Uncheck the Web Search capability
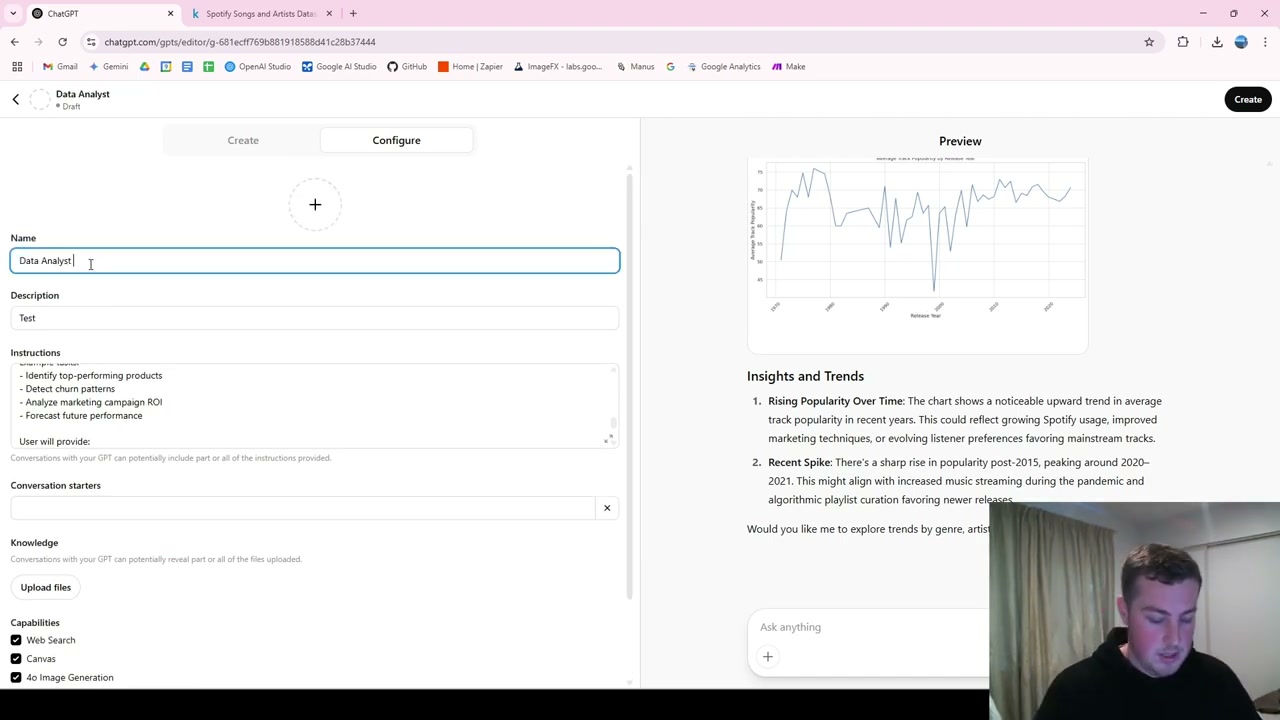The width and height of the screenshot is (1280, 720). tap(16, 640)
